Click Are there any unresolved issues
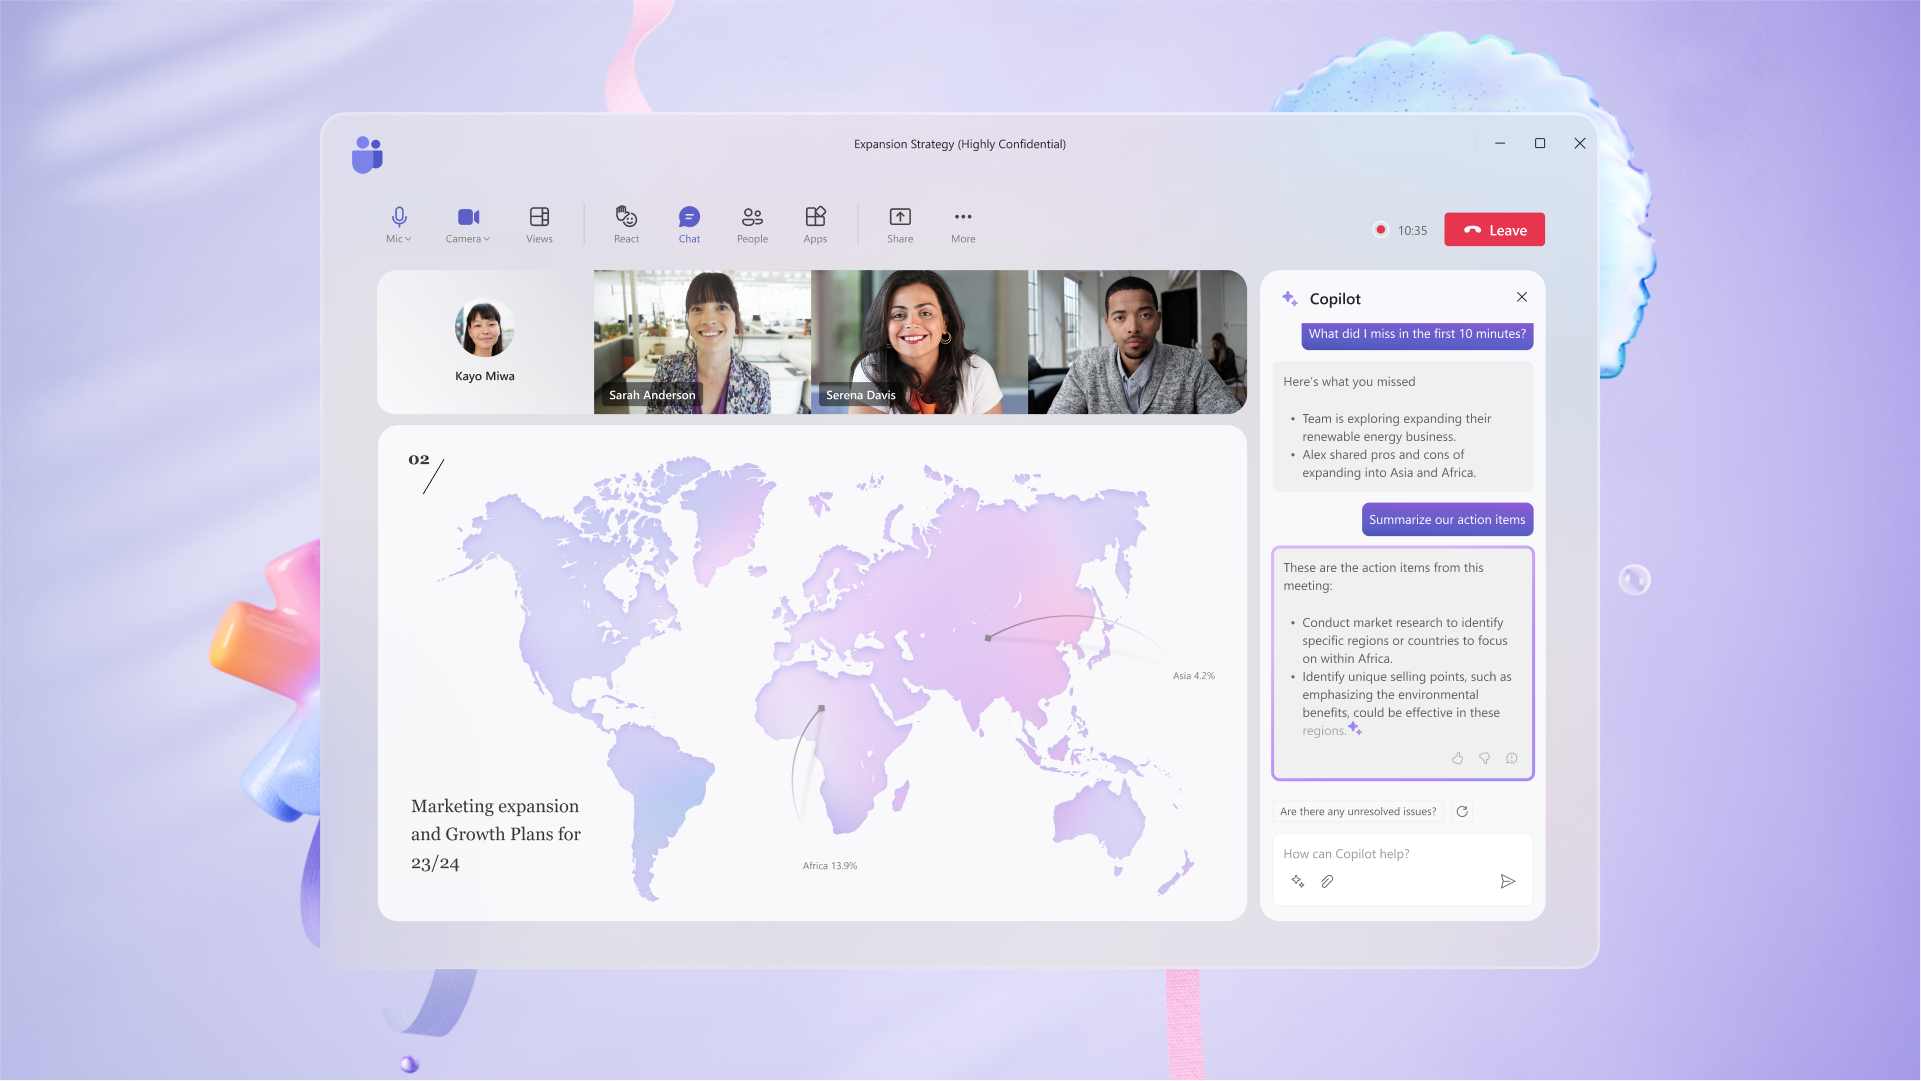 [x=1356, y=809]
